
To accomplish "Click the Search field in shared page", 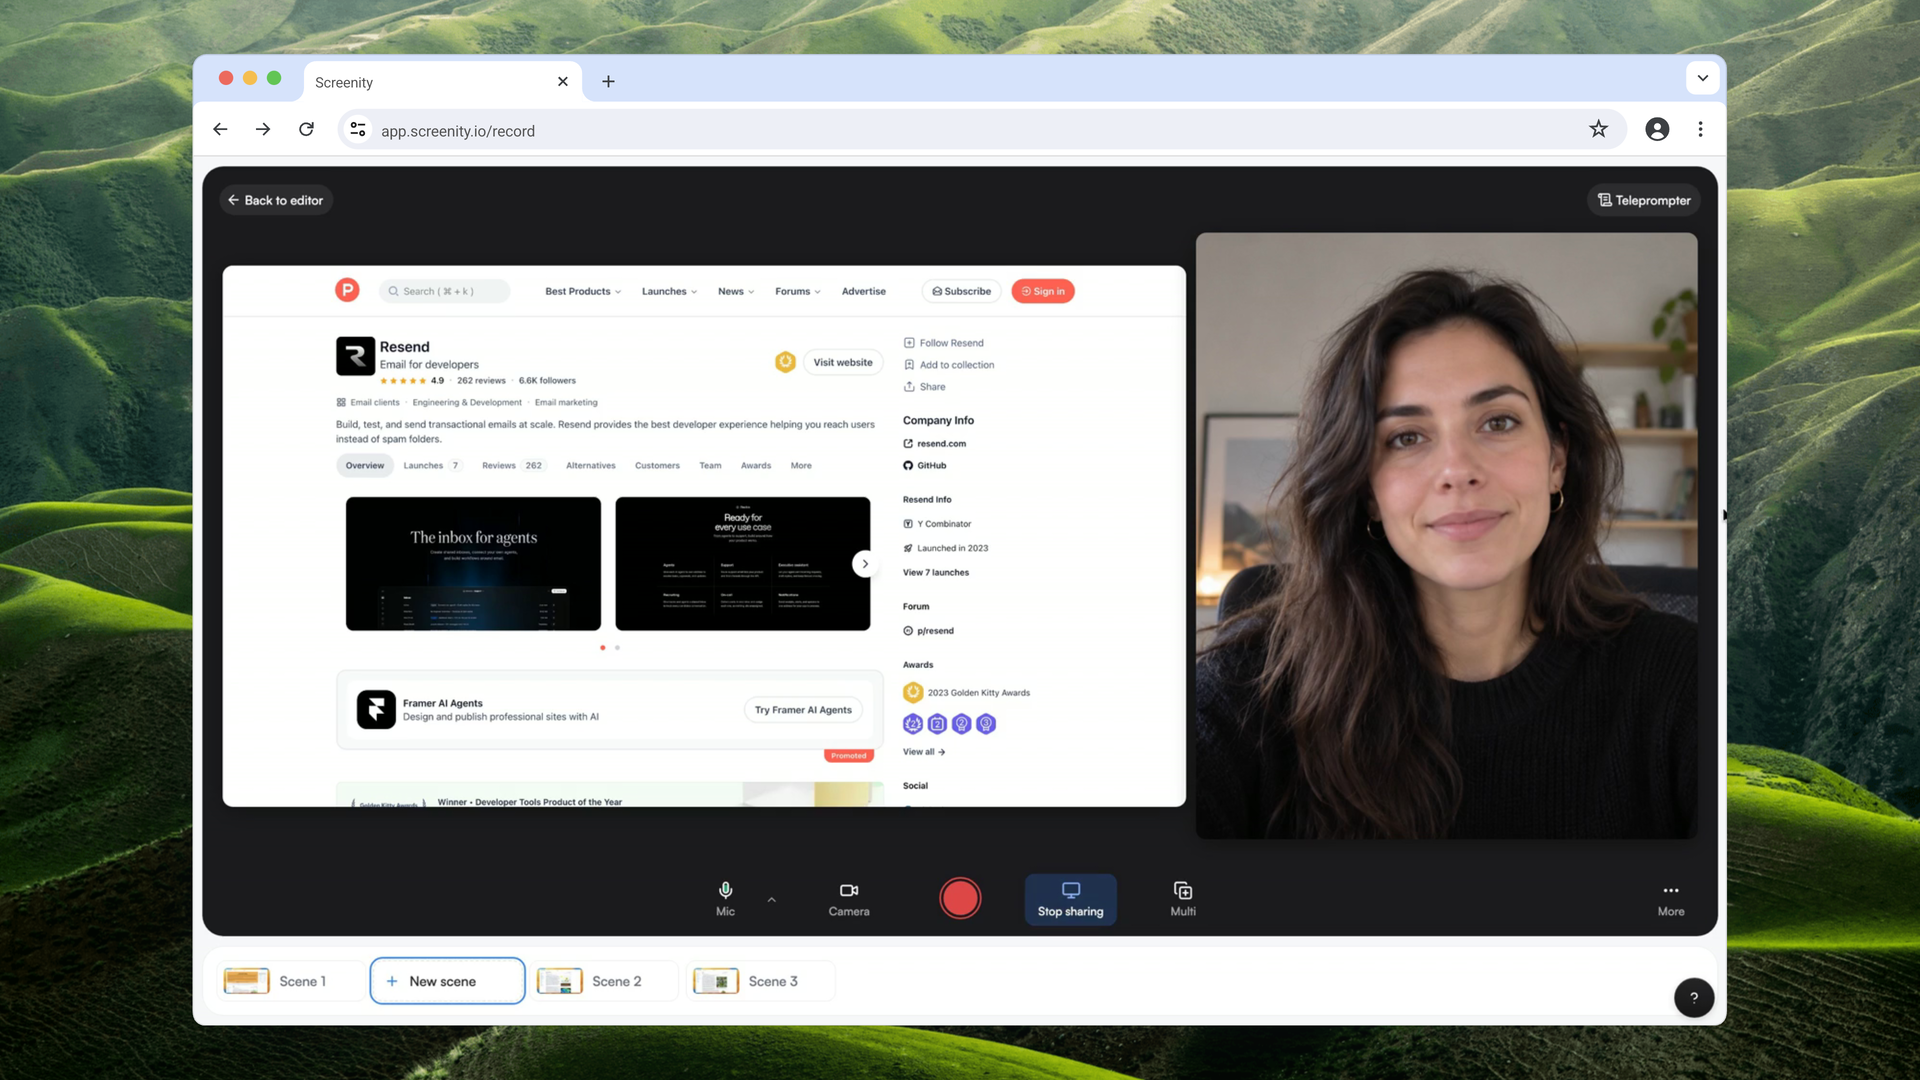I will coord(444,291).
